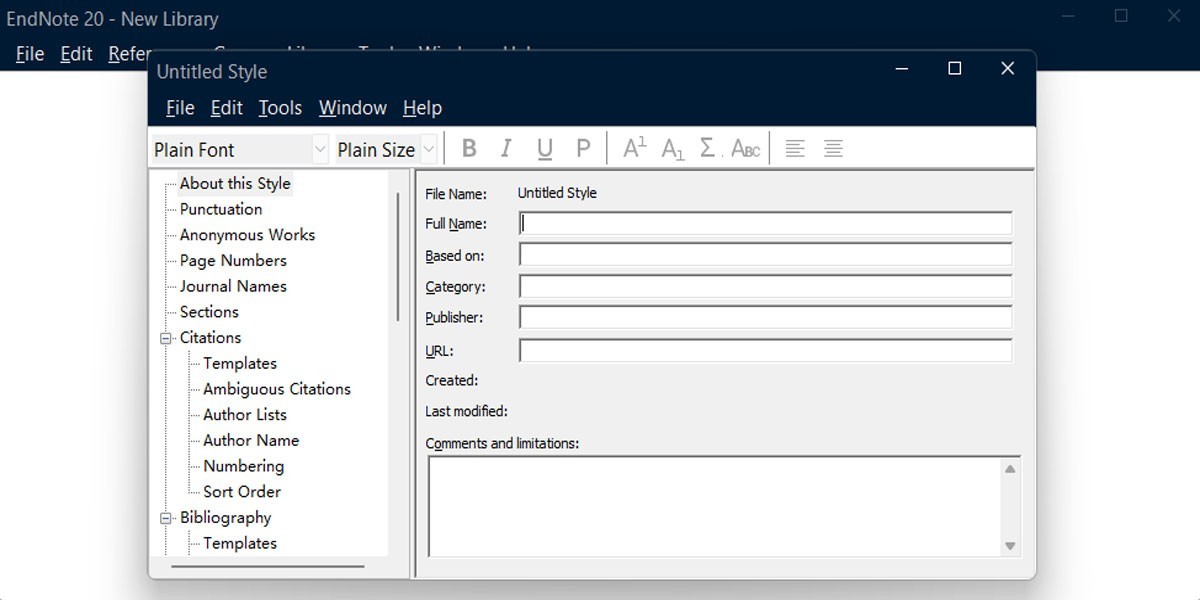Apply Underline formatting icon
Viewport: 1200px width, 600px height.
[544, 149]
